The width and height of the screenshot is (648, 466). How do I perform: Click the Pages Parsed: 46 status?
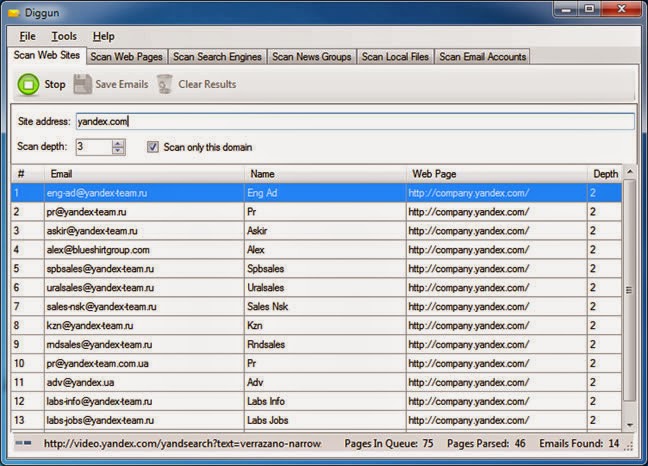tap(486, 444)
